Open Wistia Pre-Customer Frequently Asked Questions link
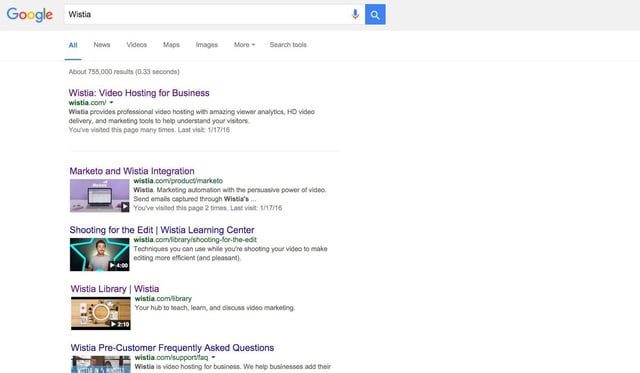This screenshot has height=373, width=640. tap(172, 348)
